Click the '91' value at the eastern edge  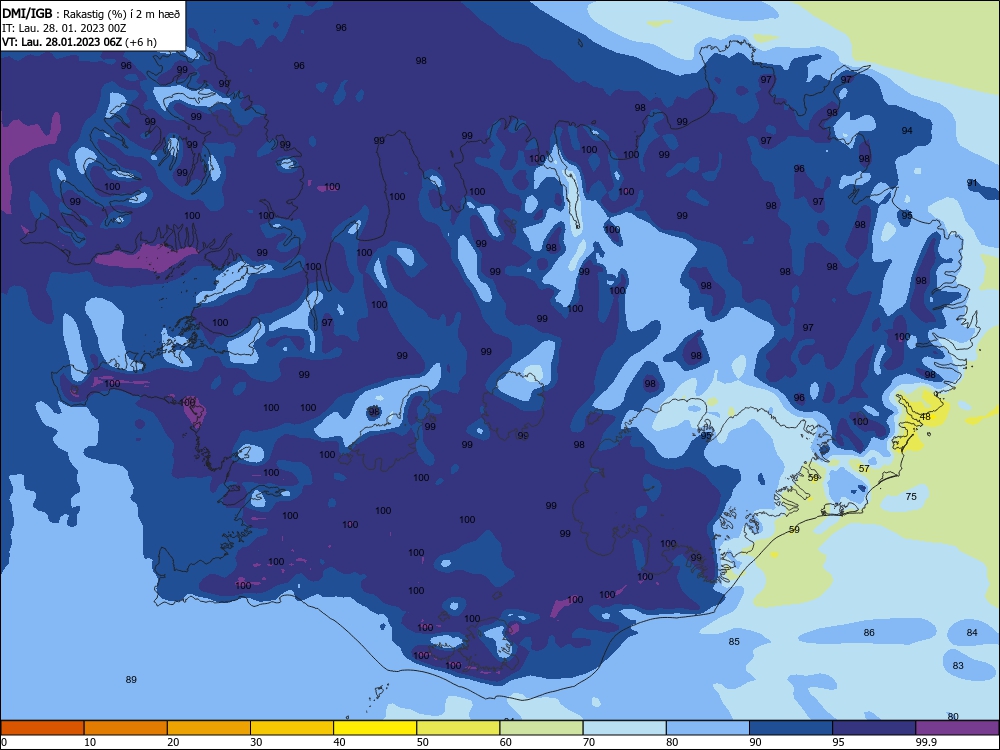972,182
